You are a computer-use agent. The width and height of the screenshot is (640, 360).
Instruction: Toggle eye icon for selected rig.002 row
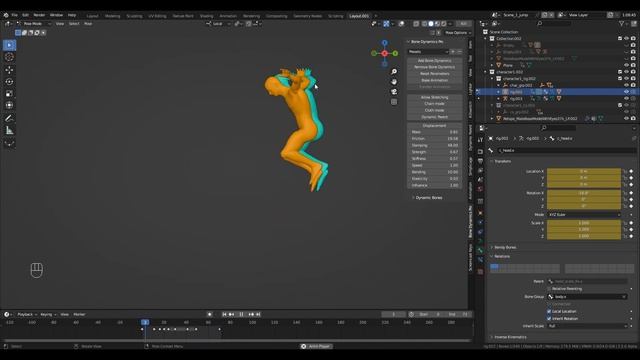pyautogui.click(x=627, y=92)
